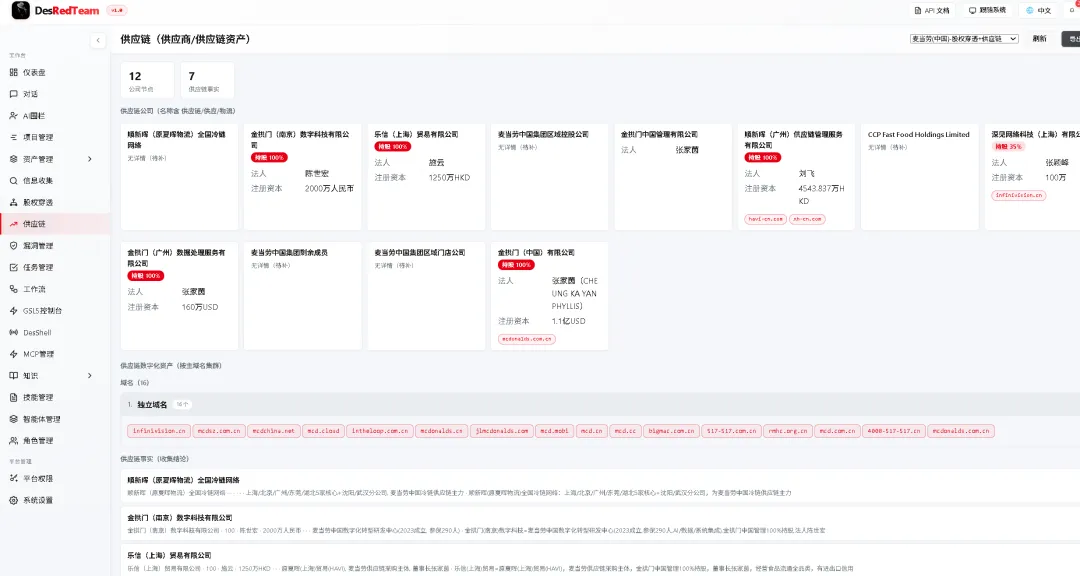
Task: Select the AI围栏 sidebar icon
Action: point(14,116)
